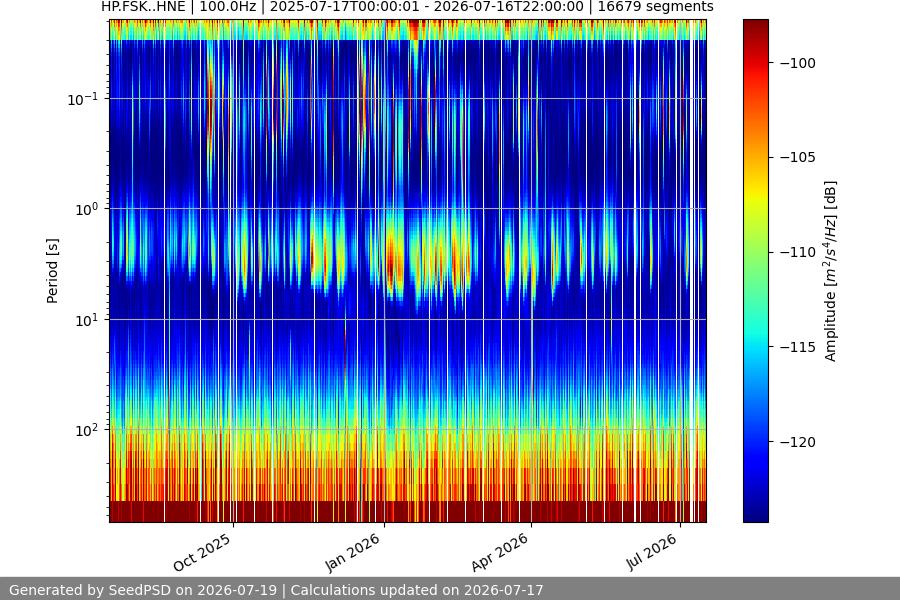
Task: Click the −115 colorbar tick label
Action: [x=798, y=347]
